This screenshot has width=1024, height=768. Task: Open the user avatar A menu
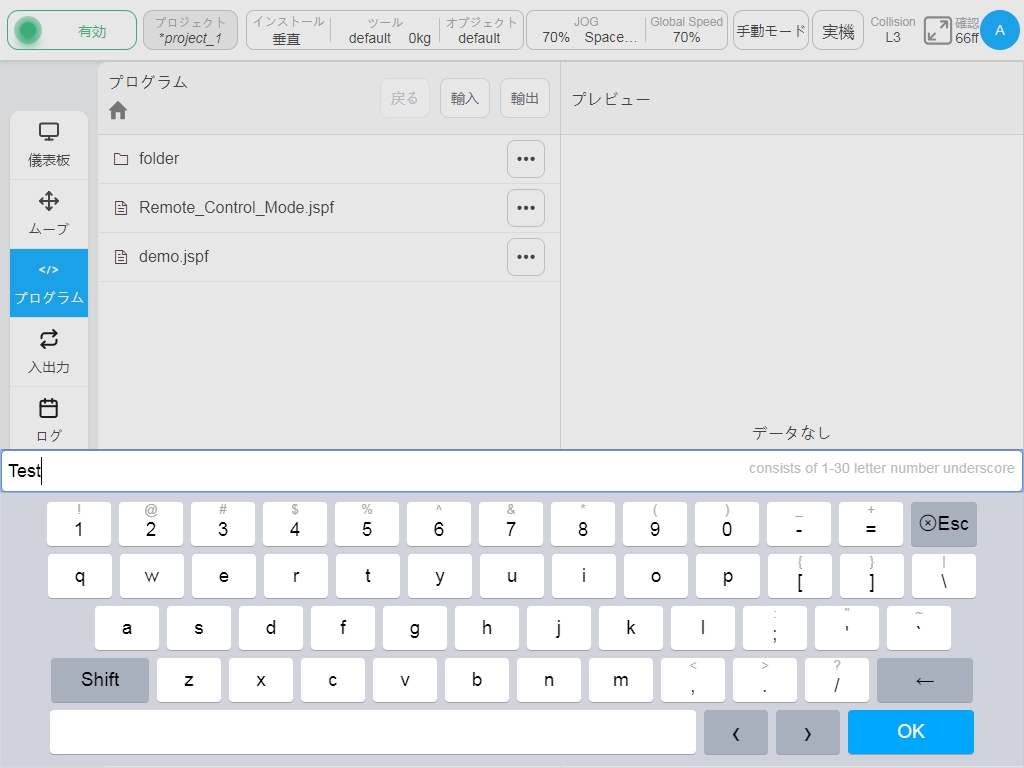click(1000, 30)
